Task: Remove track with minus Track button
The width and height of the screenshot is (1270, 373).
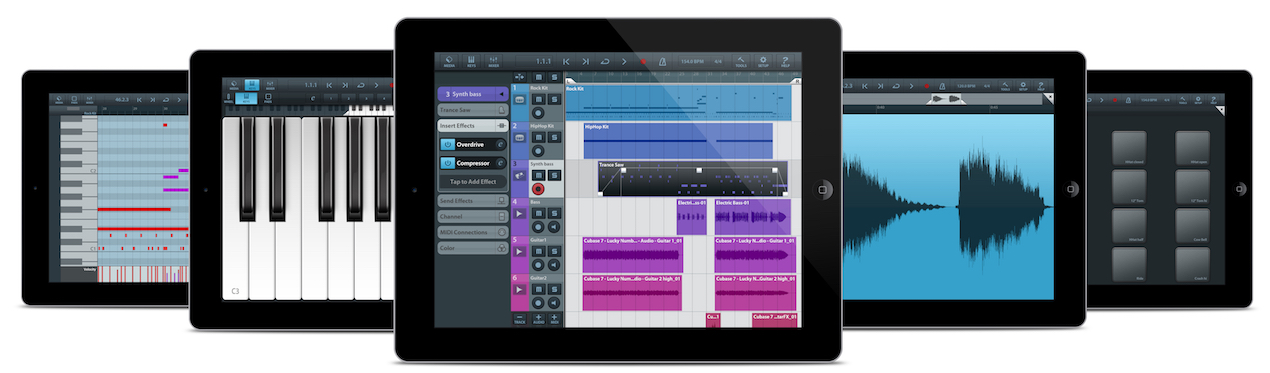Action: 519,319
